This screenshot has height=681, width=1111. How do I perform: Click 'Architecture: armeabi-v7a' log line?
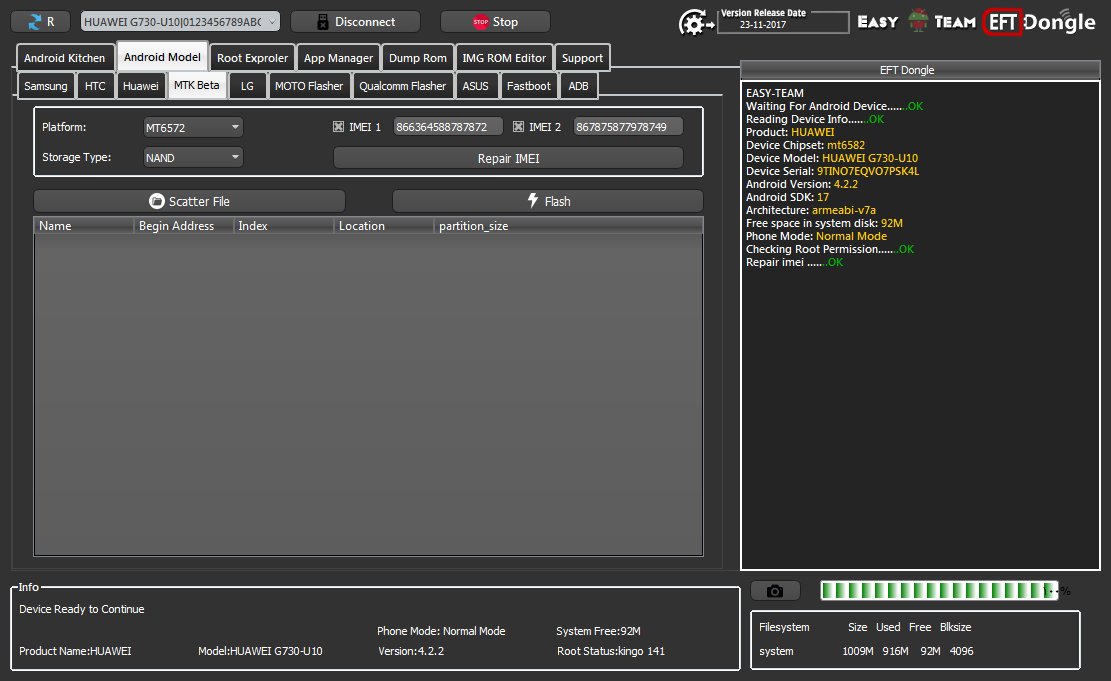(811, 210)
